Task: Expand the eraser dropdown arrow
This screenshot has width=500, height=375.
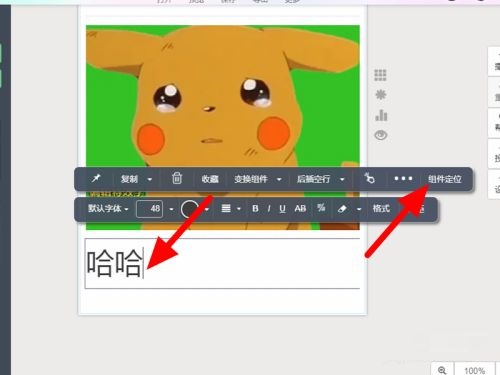Action: [359, 209]
